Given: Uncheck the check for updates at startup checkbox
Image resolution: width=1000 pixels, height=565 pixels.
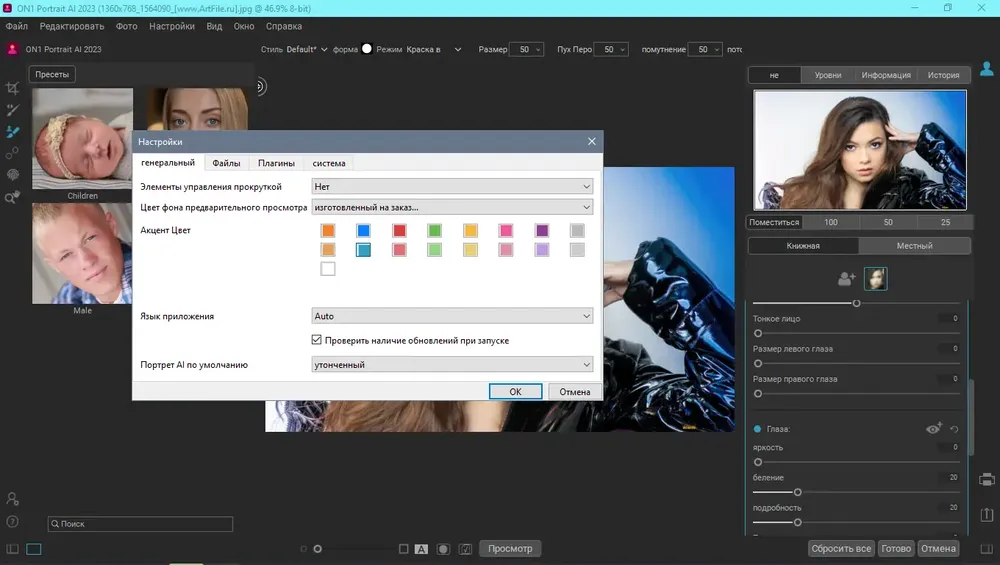Looking at the screenshot, I should pos(317,341).
